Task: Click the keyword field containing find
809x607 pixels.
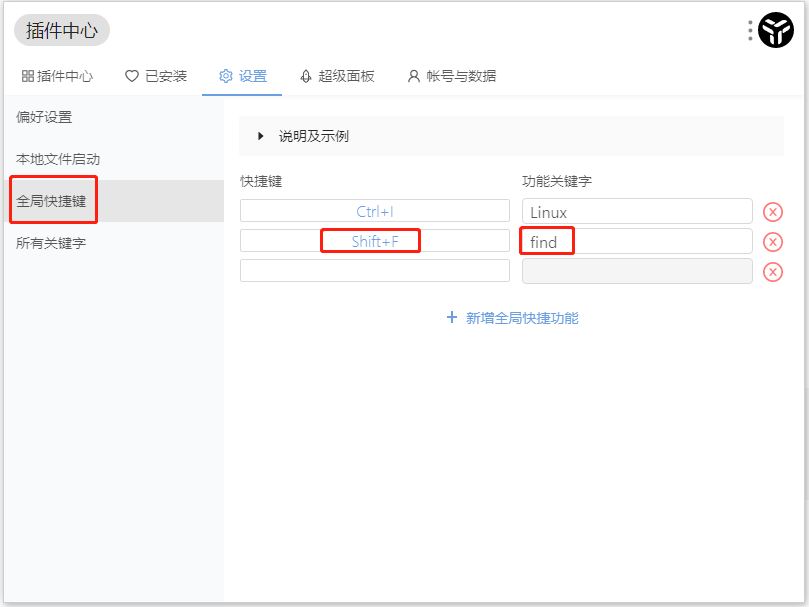Action: 636,241
